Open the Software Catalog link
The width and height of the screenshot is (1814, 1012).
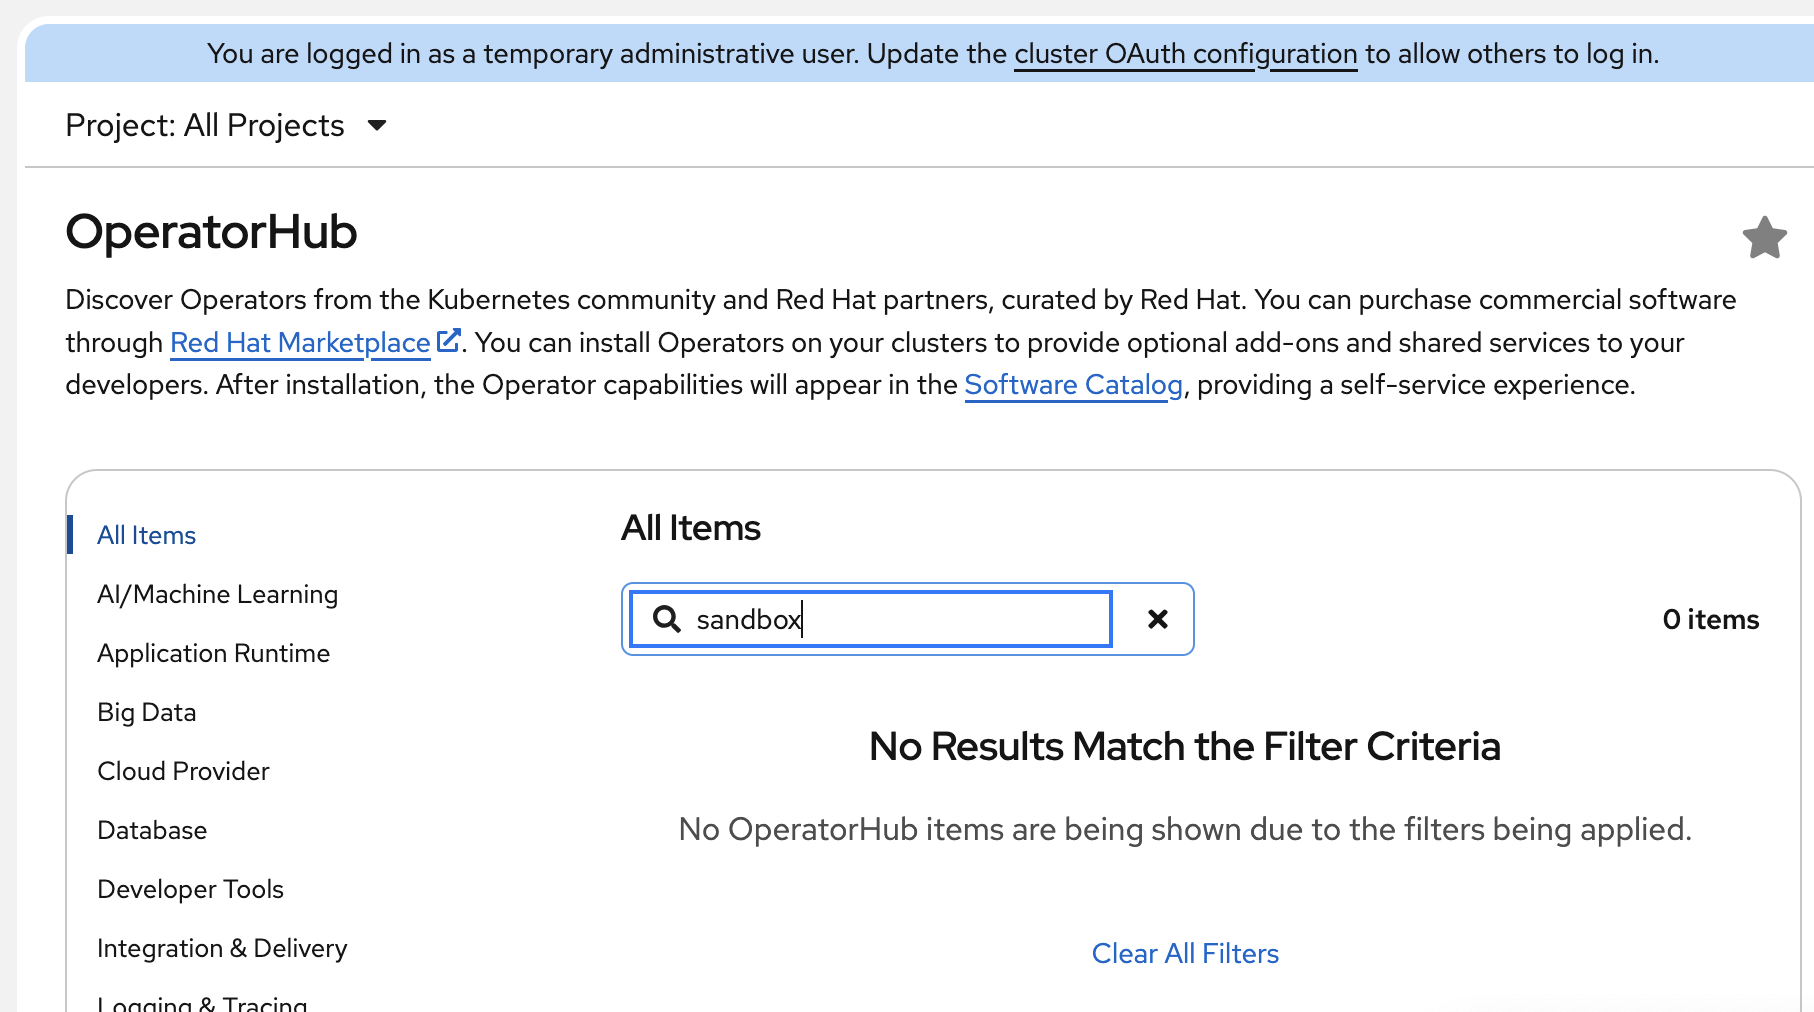[x=1073, y=385]
